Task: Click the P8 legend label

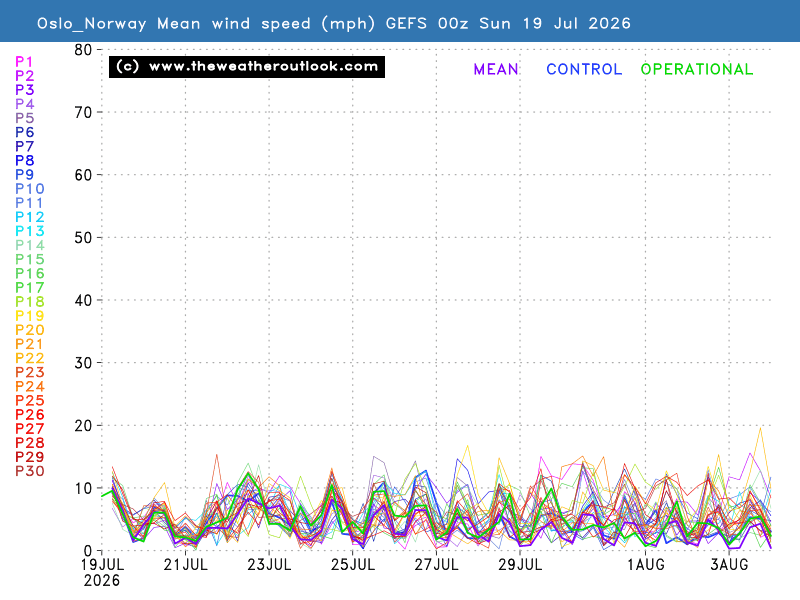Action: pyautogui.click(x=24, y=160)
